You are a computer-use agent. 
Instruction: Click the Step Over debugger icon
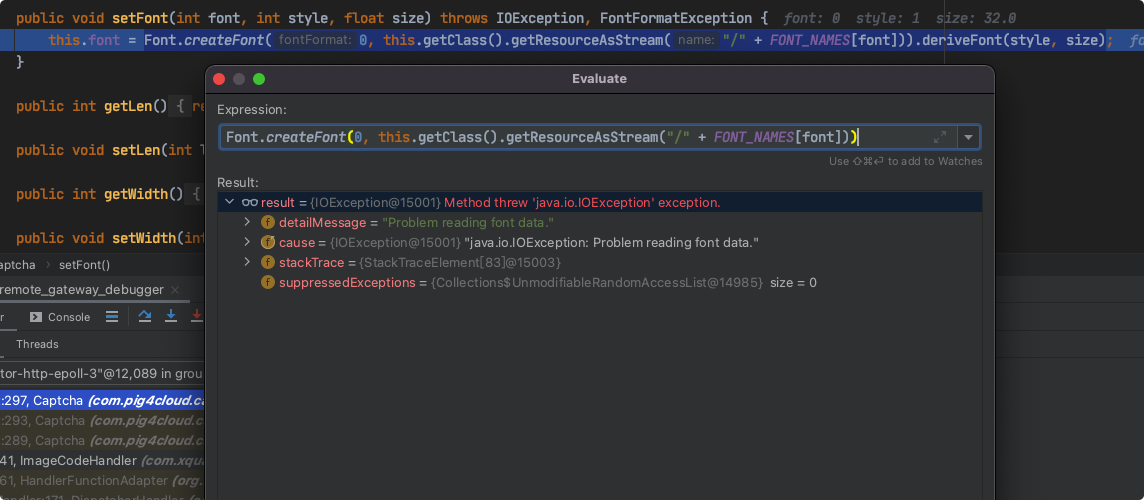click(x=144, y=316)
